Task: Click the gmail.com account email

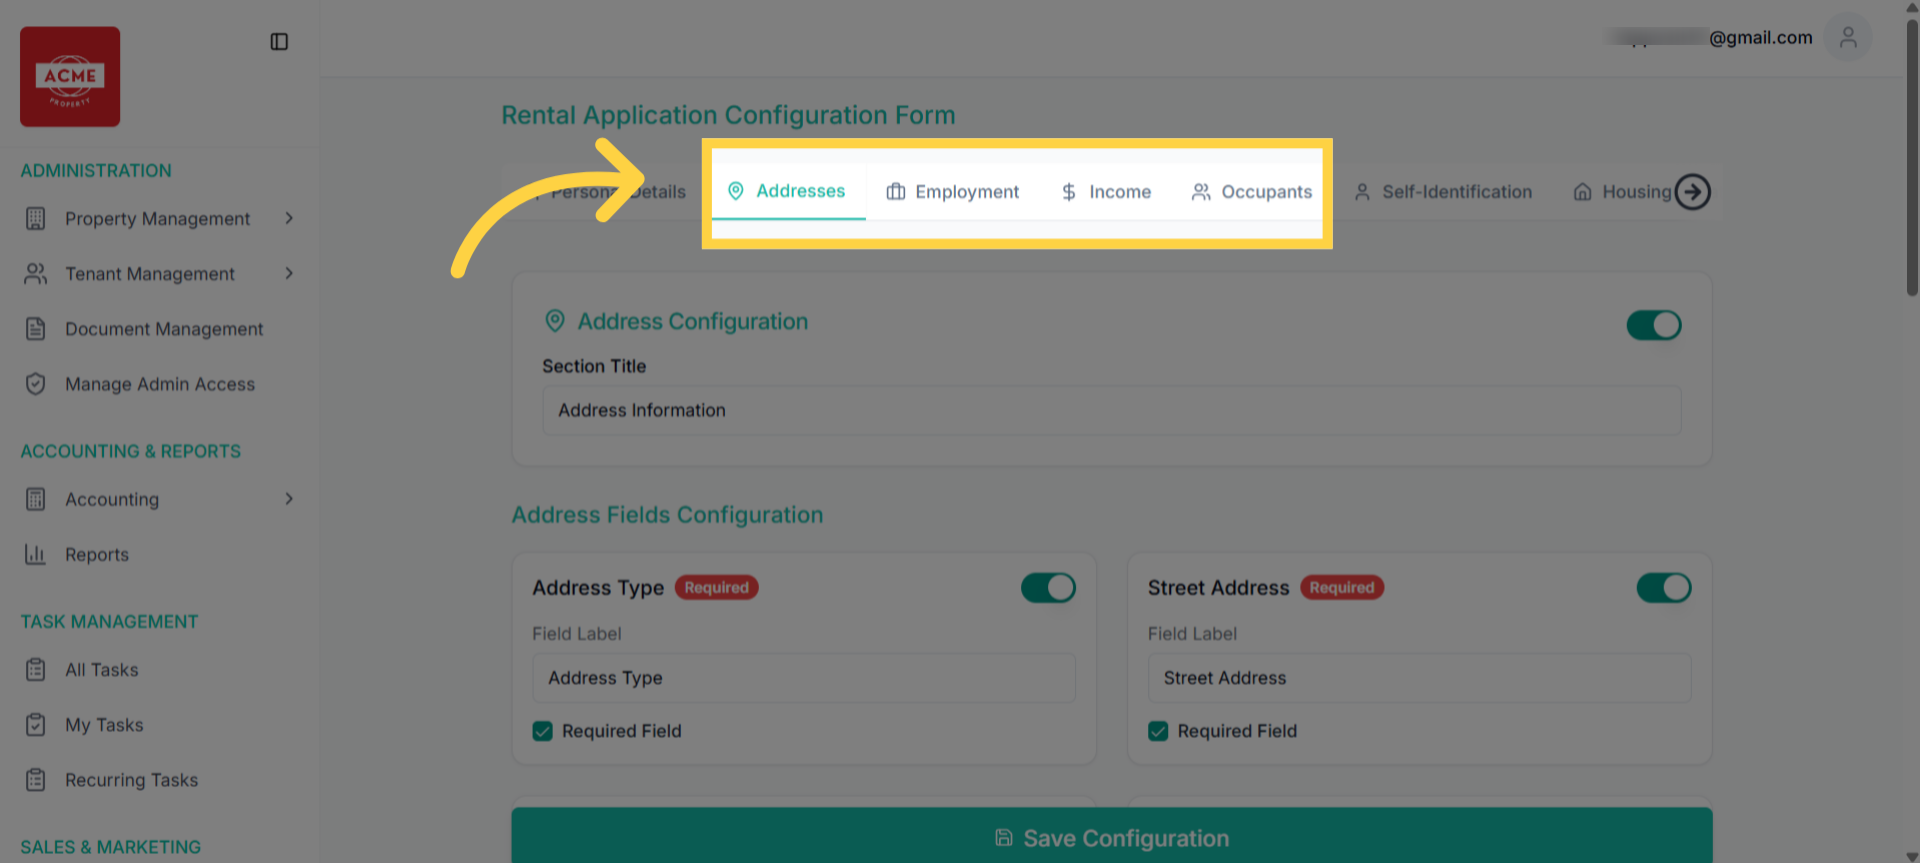Action: tap(1710, 38)
